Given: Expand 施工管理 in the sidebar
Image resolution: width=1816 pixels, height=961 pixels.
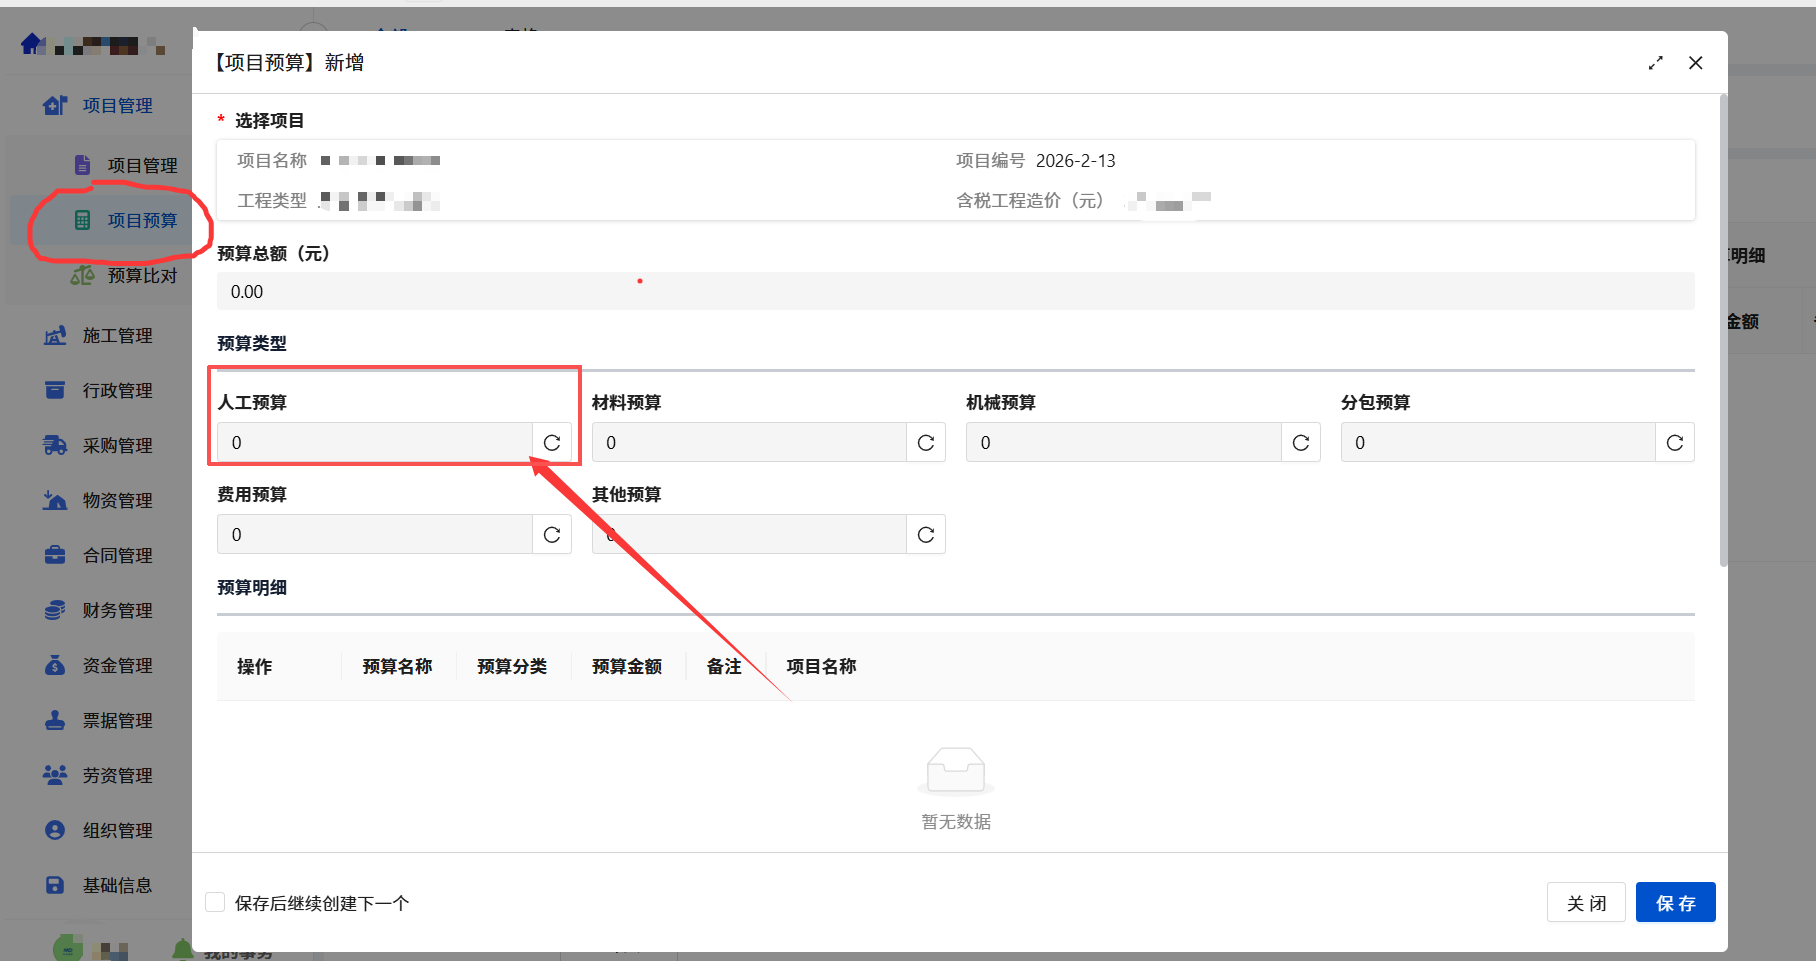Looking at the screenshot, I should [x=117, y=336].
